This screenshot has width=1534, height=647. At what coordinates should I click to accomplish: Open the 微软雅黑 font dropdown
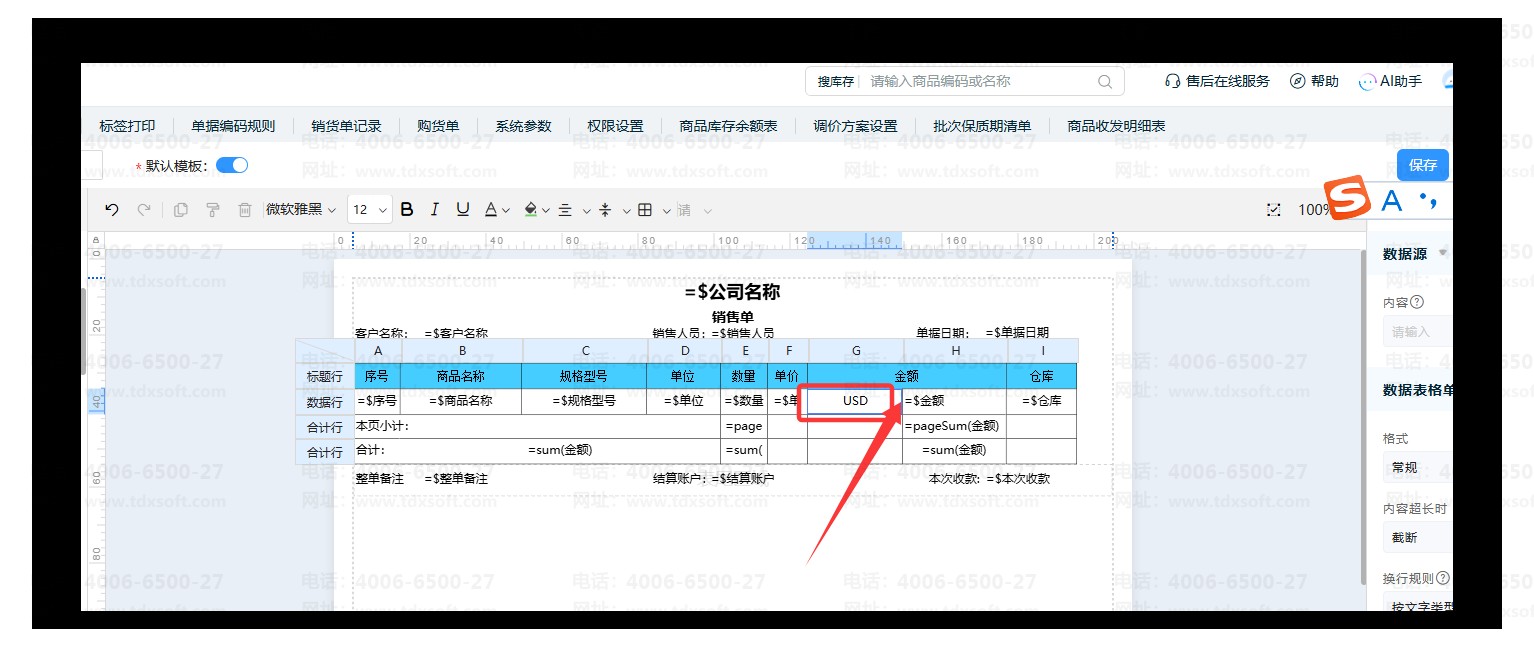pos(302,210)
